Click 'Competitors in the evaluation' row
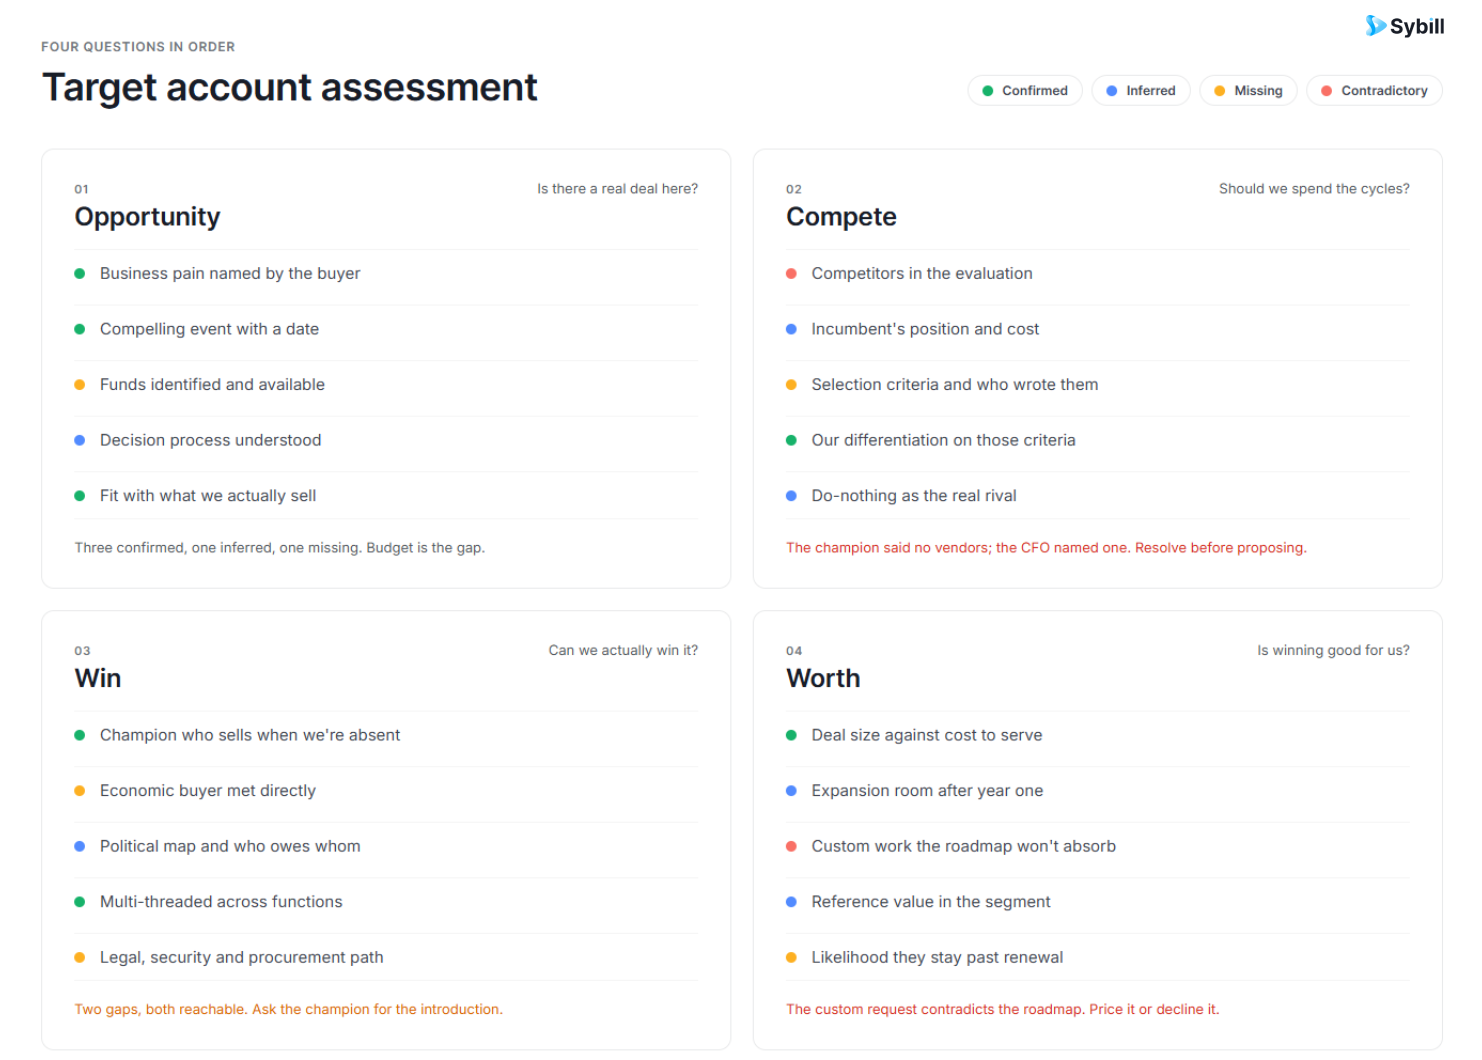Image resolution: width=1482 pixels, height=1060 pixels. click(x=1098, y=274)
